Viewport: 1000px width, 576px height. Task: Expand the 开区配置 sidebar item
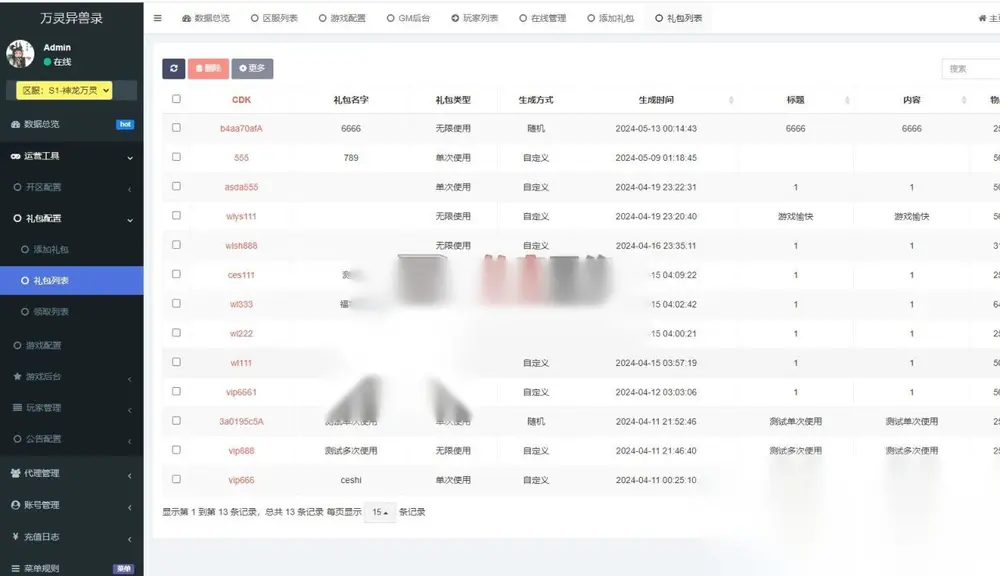click(71, 188)
